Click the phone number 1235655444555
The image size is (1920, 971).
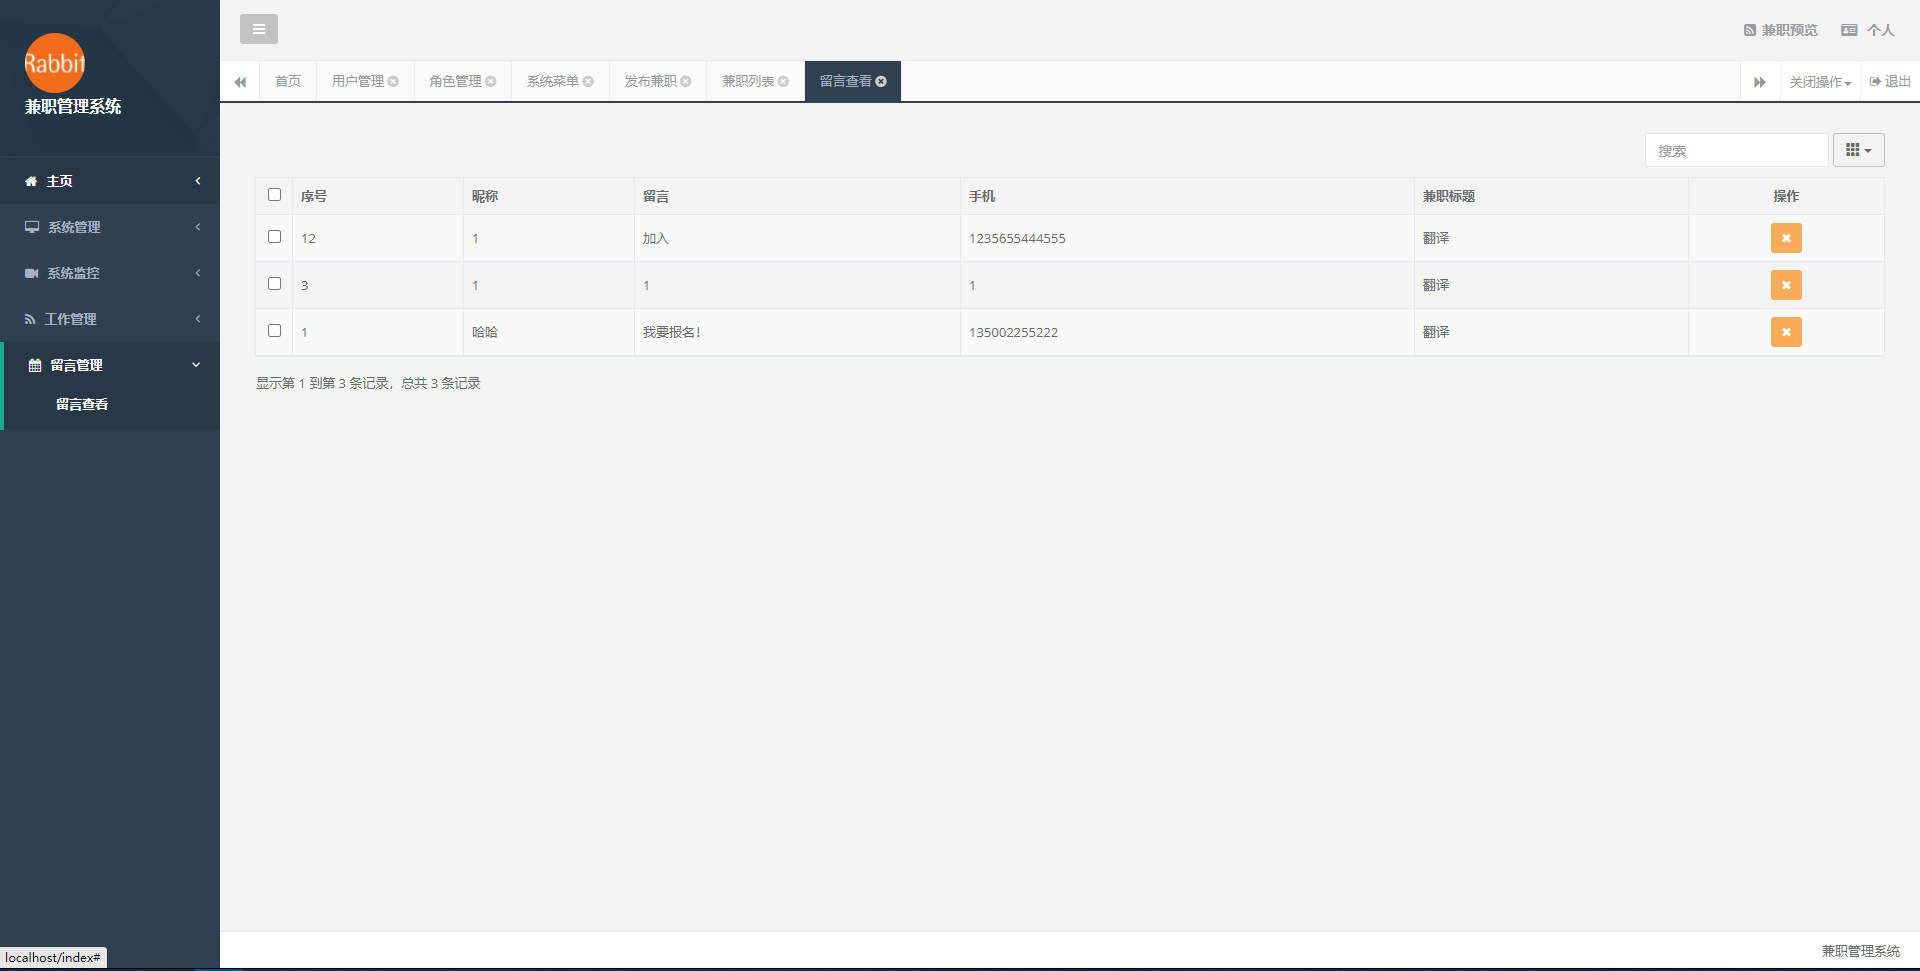point(1017,238)
